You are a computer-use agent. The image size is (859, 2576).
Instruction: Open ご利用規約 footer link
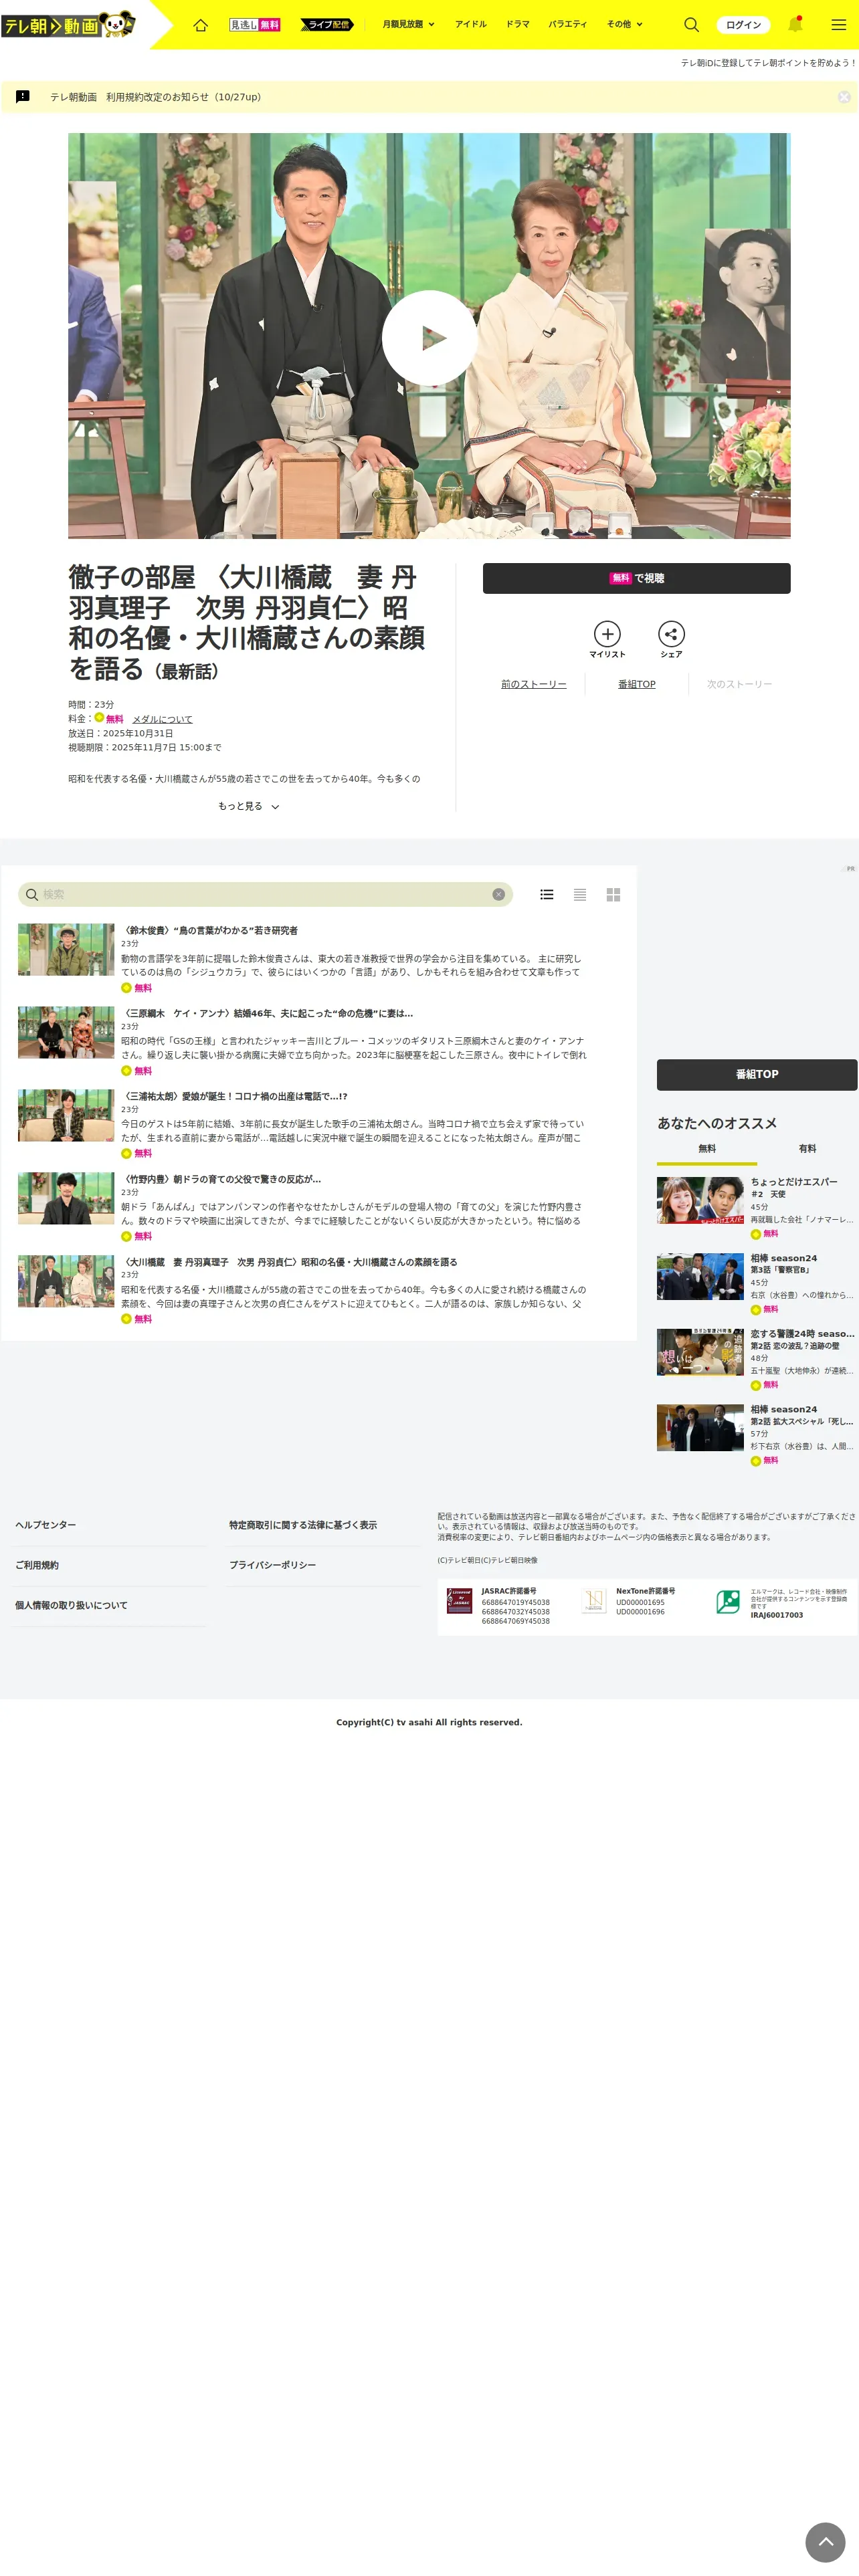(36, 1565)
